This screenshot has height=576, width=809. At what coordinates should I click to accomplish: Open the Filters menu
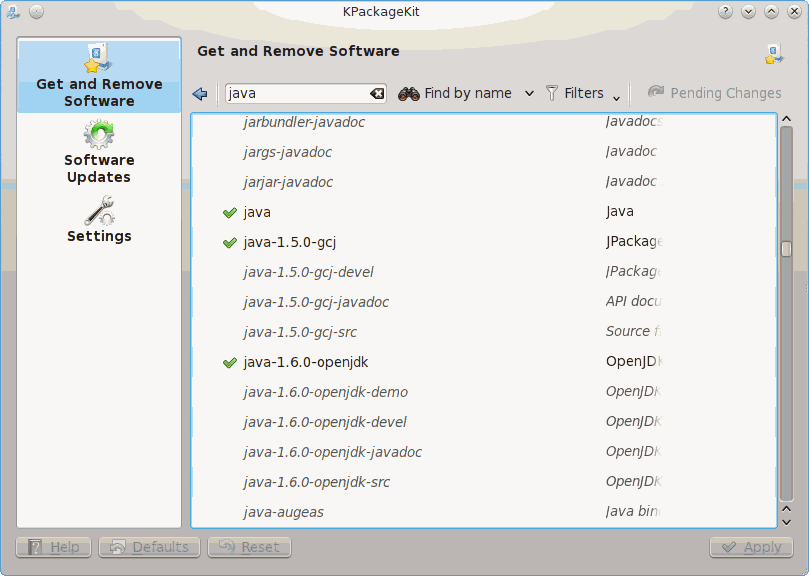(583, 93)
